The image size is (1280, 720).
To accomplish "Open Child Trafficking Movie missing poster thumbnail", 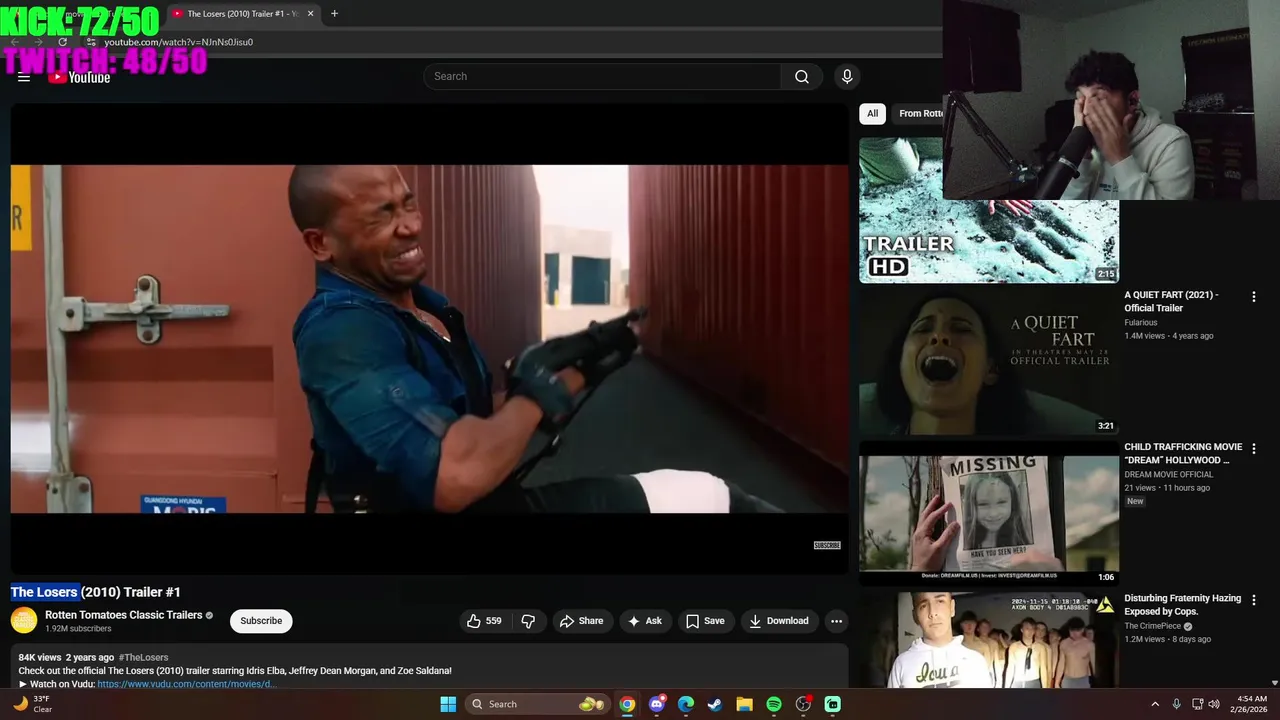I will (x=989, y=513).
